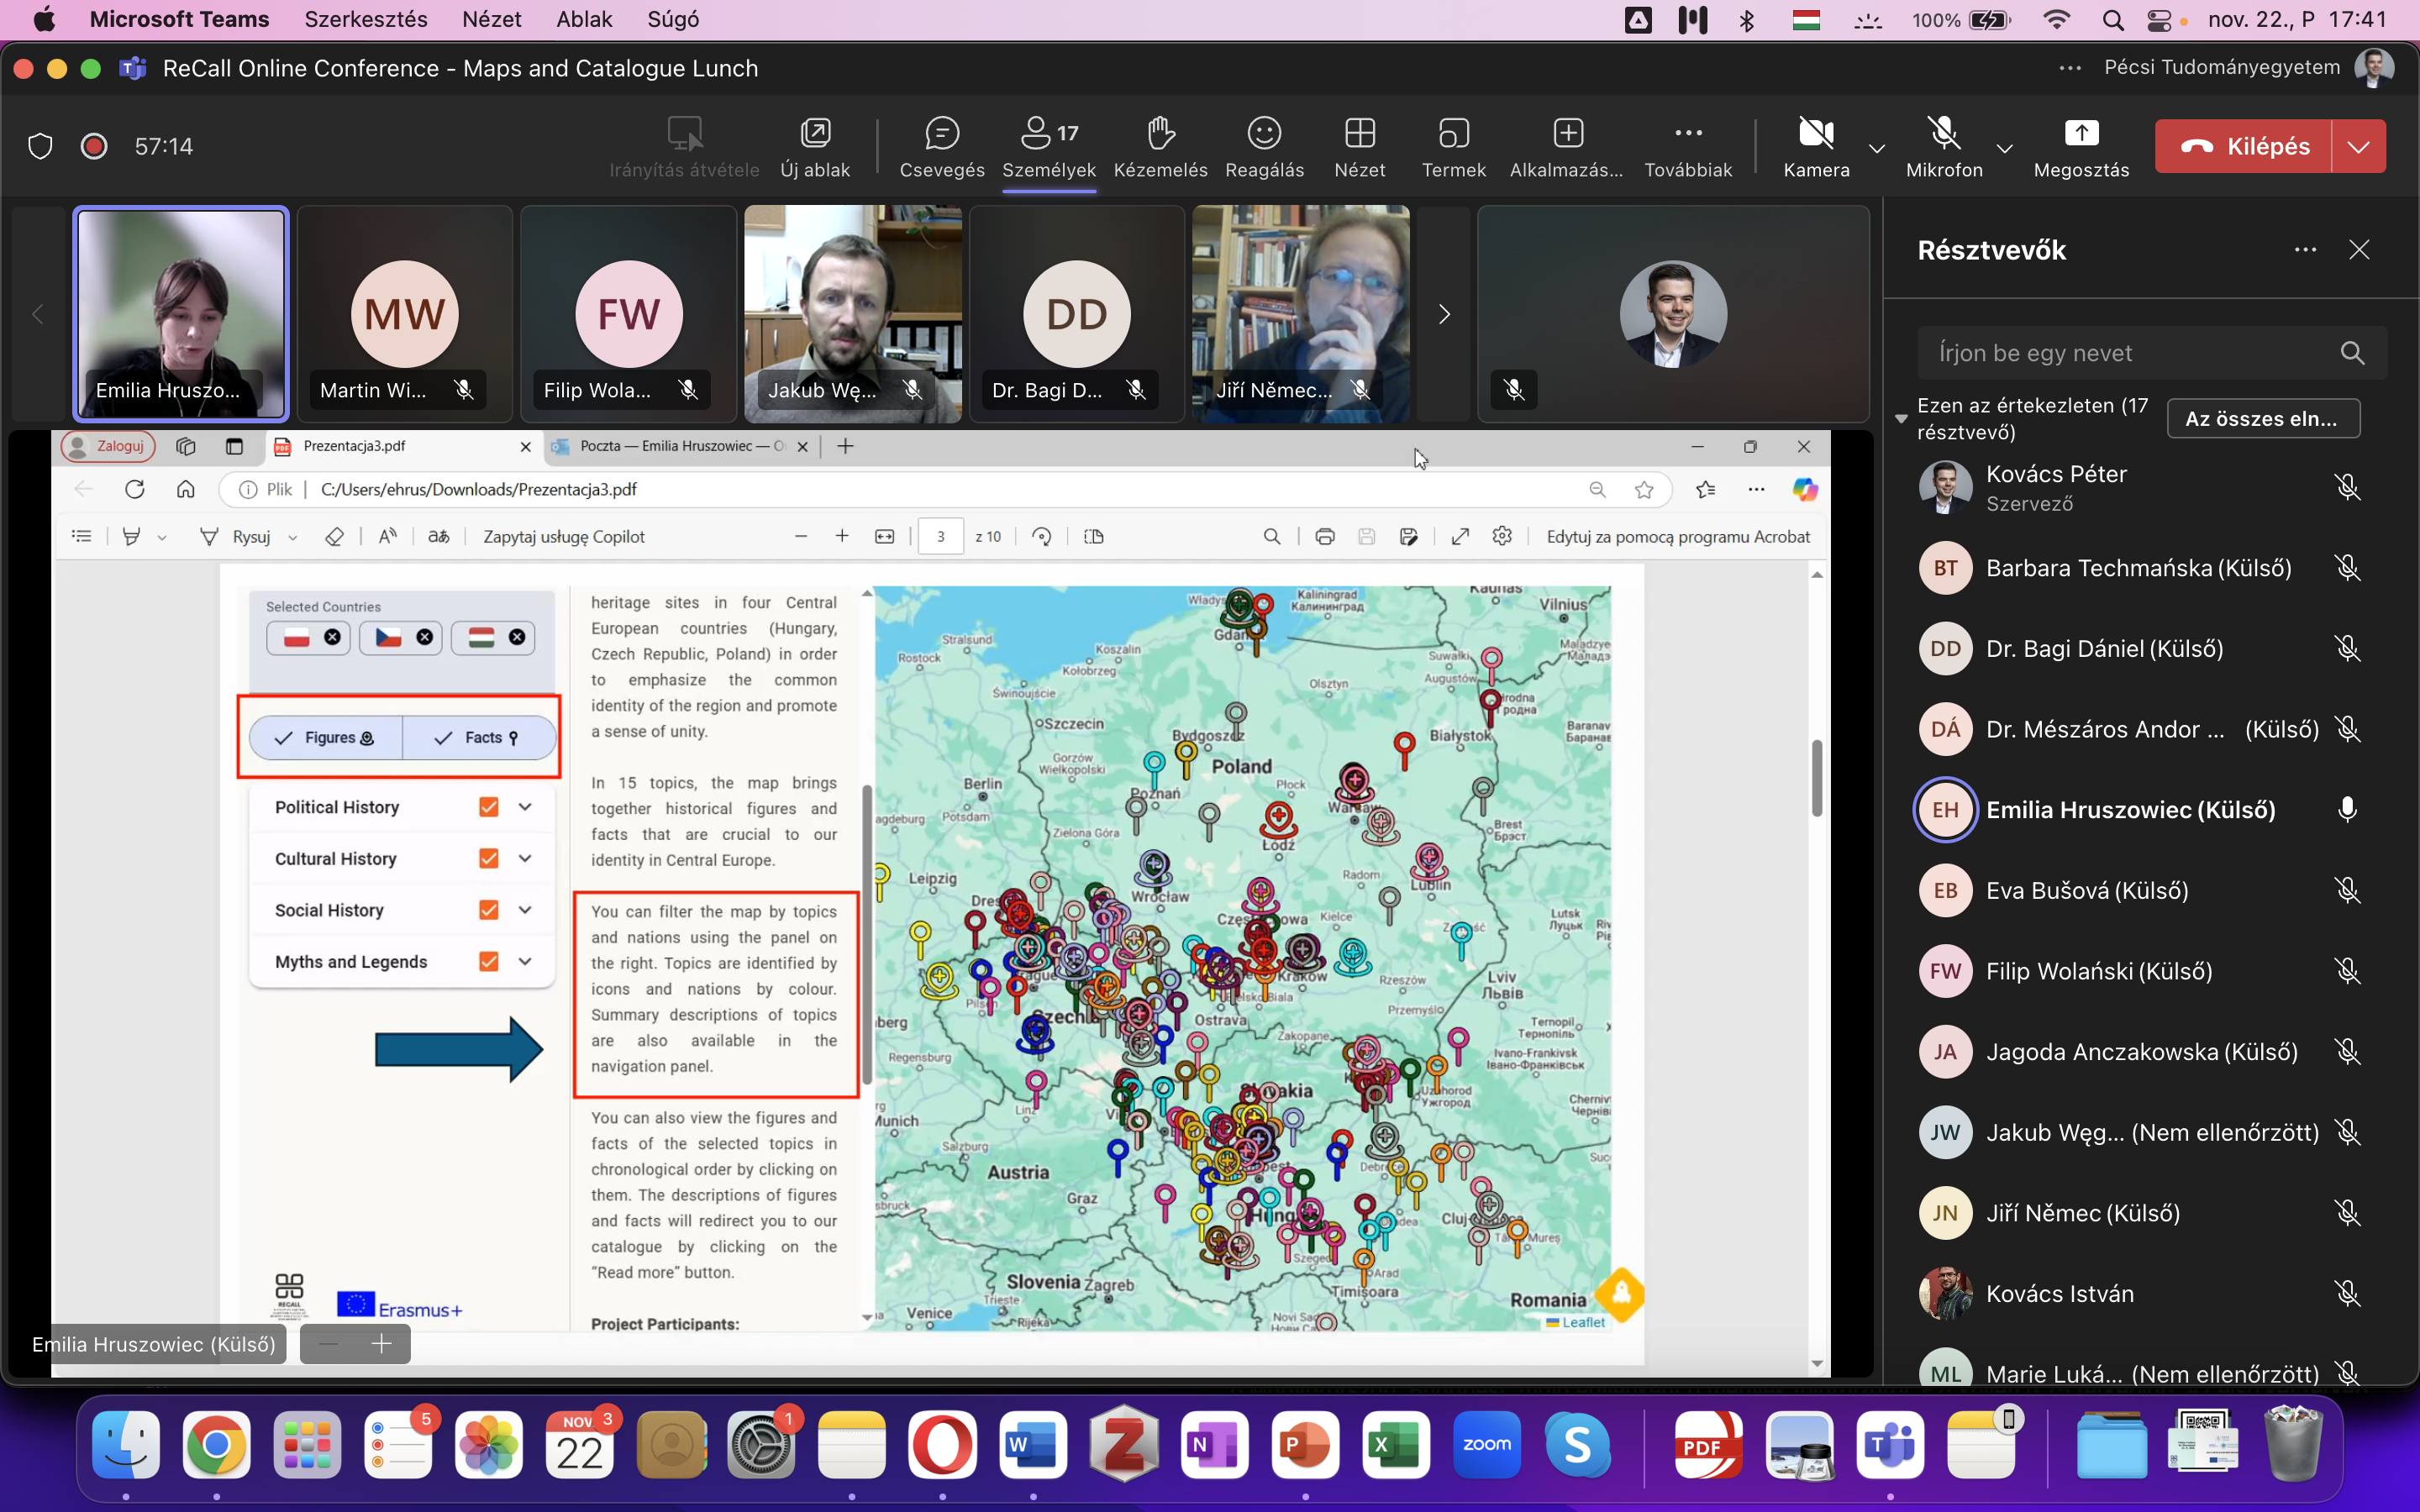
Task: Toggle Kovács Péter's microphone icon
Action: click(2347, 487)
